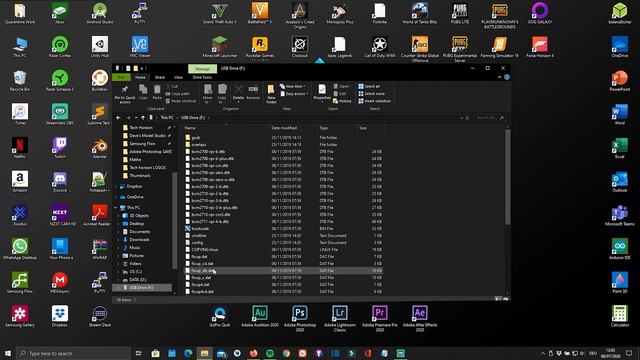Open the Calculator desktop shortcut
This screenshot has width=640, height=360.
[620, 316]
